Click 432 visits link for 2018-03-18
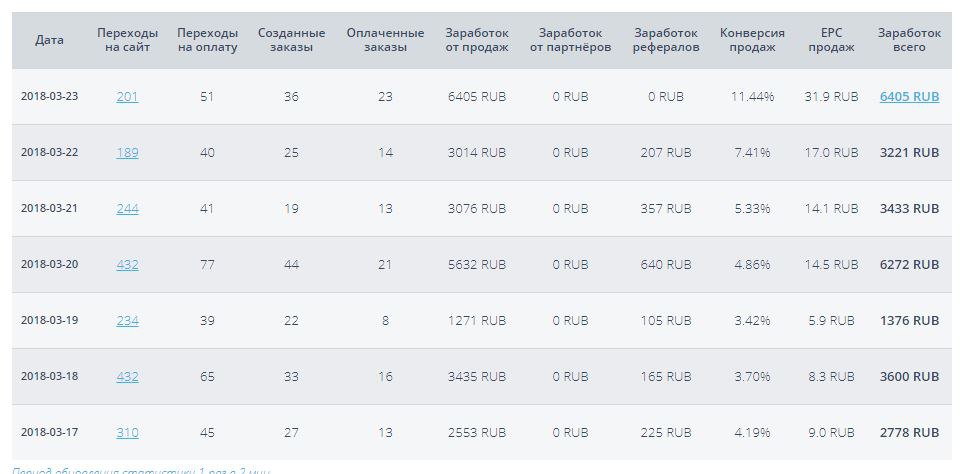This screenshot has width=960, height=474. [127, 377]
